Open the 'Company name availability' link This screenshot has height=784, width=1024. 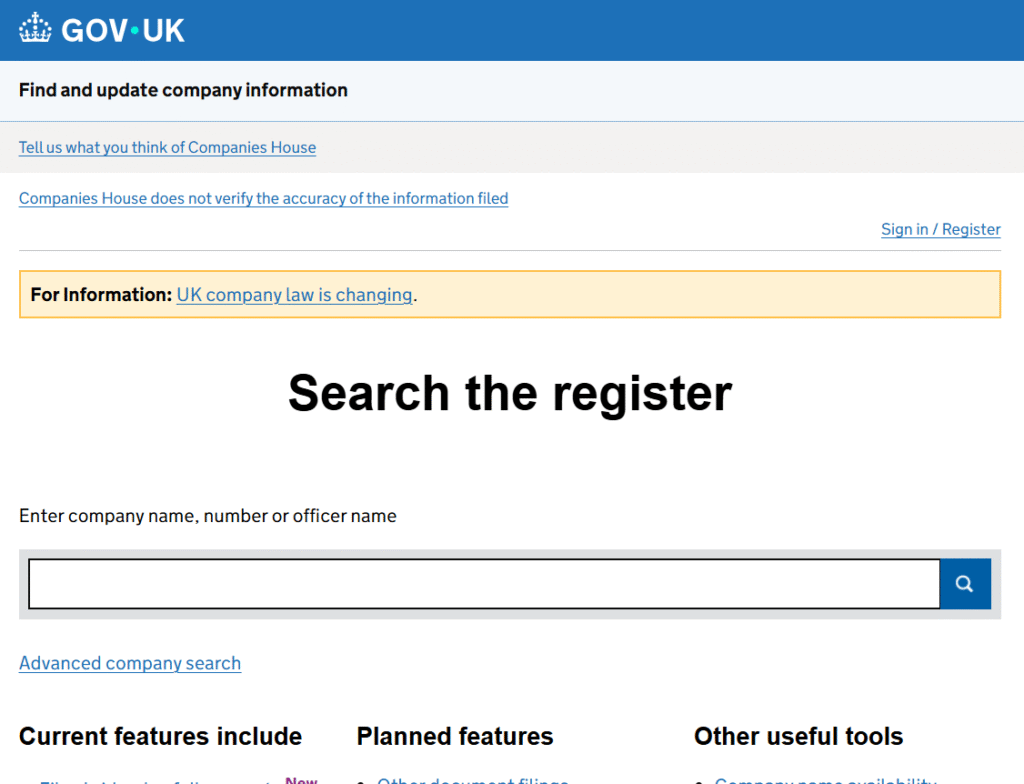point(825,781)
